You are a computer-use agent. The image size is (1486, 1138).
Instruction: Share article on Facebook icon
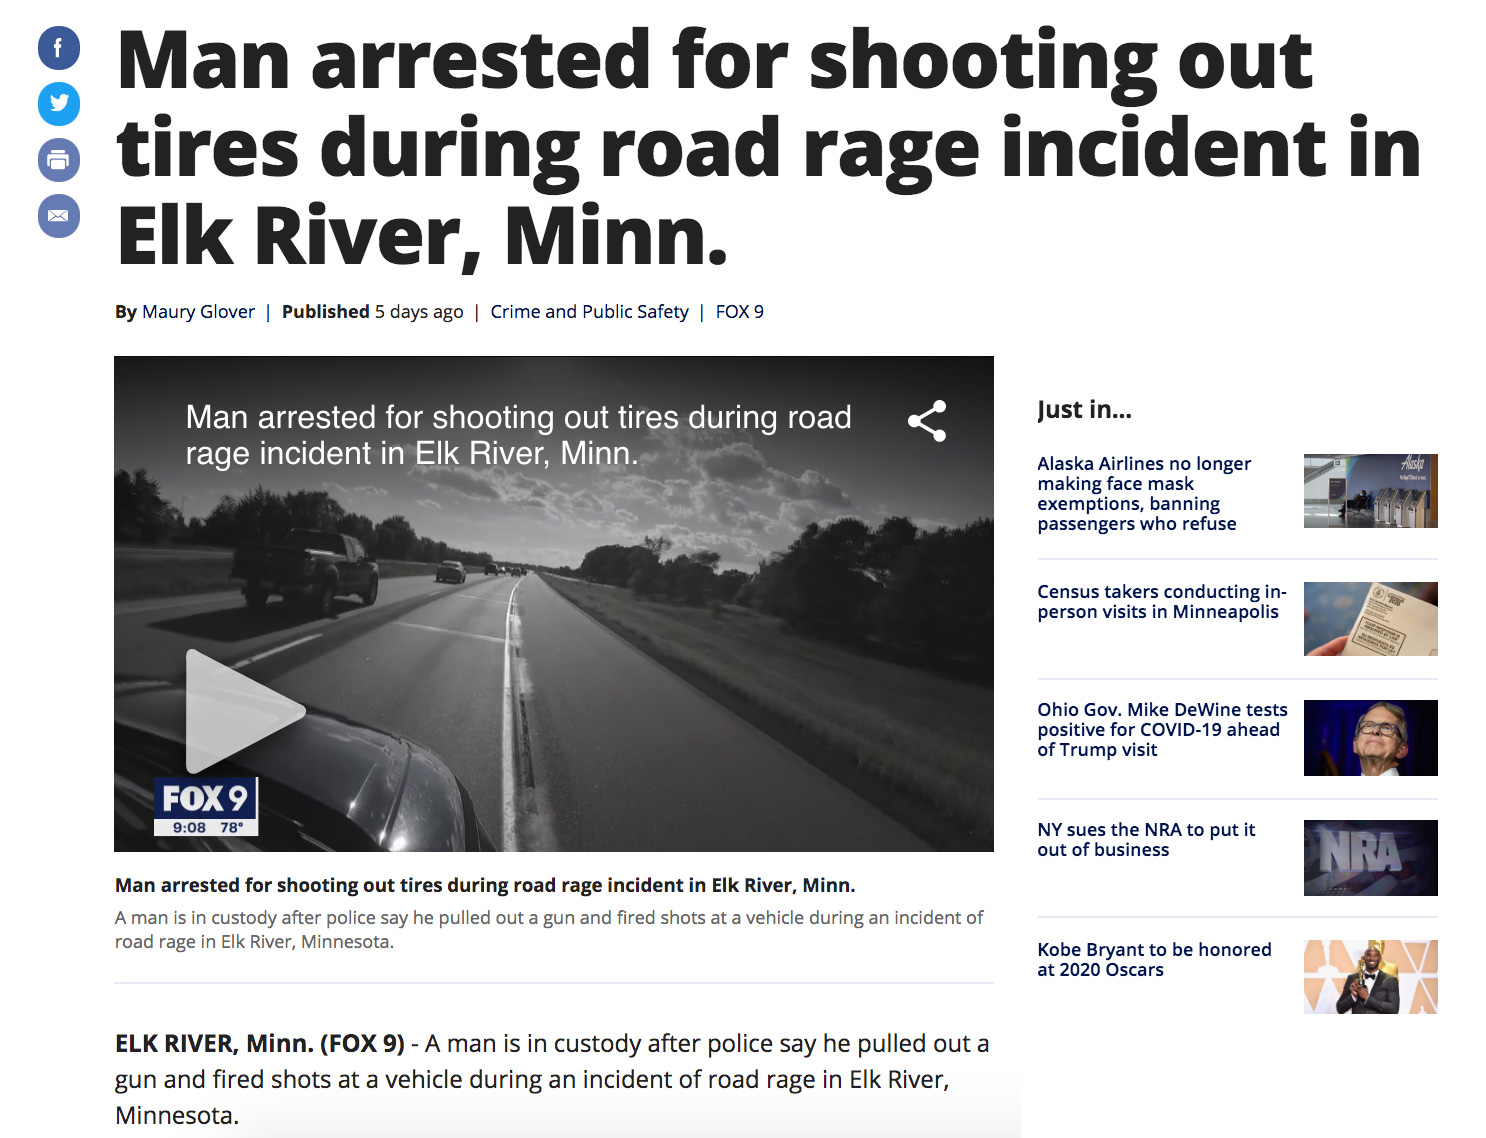click(x=59, y=48)
